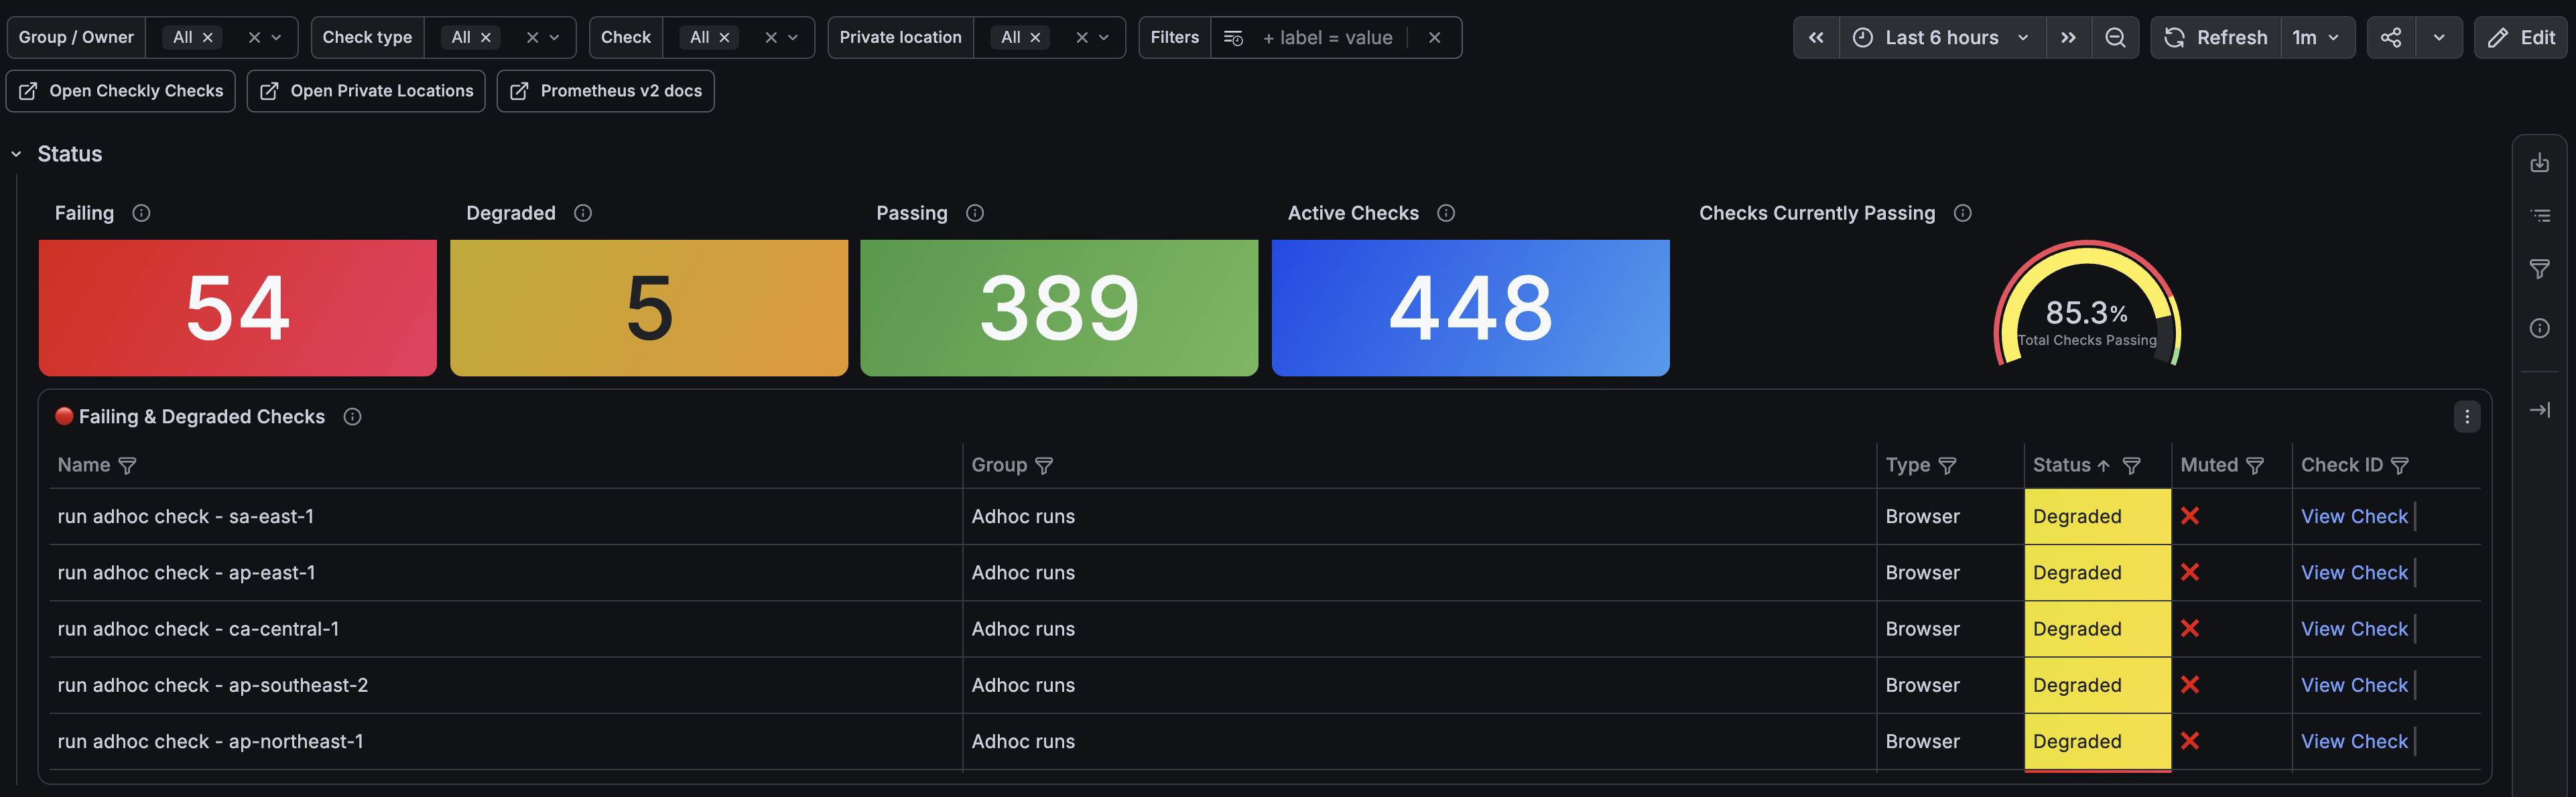The width and height of the screenshot is (2576, 797).
Task: View Check for sa-east-1 row
Action: pyautogui.click(x=2354, y=517)
